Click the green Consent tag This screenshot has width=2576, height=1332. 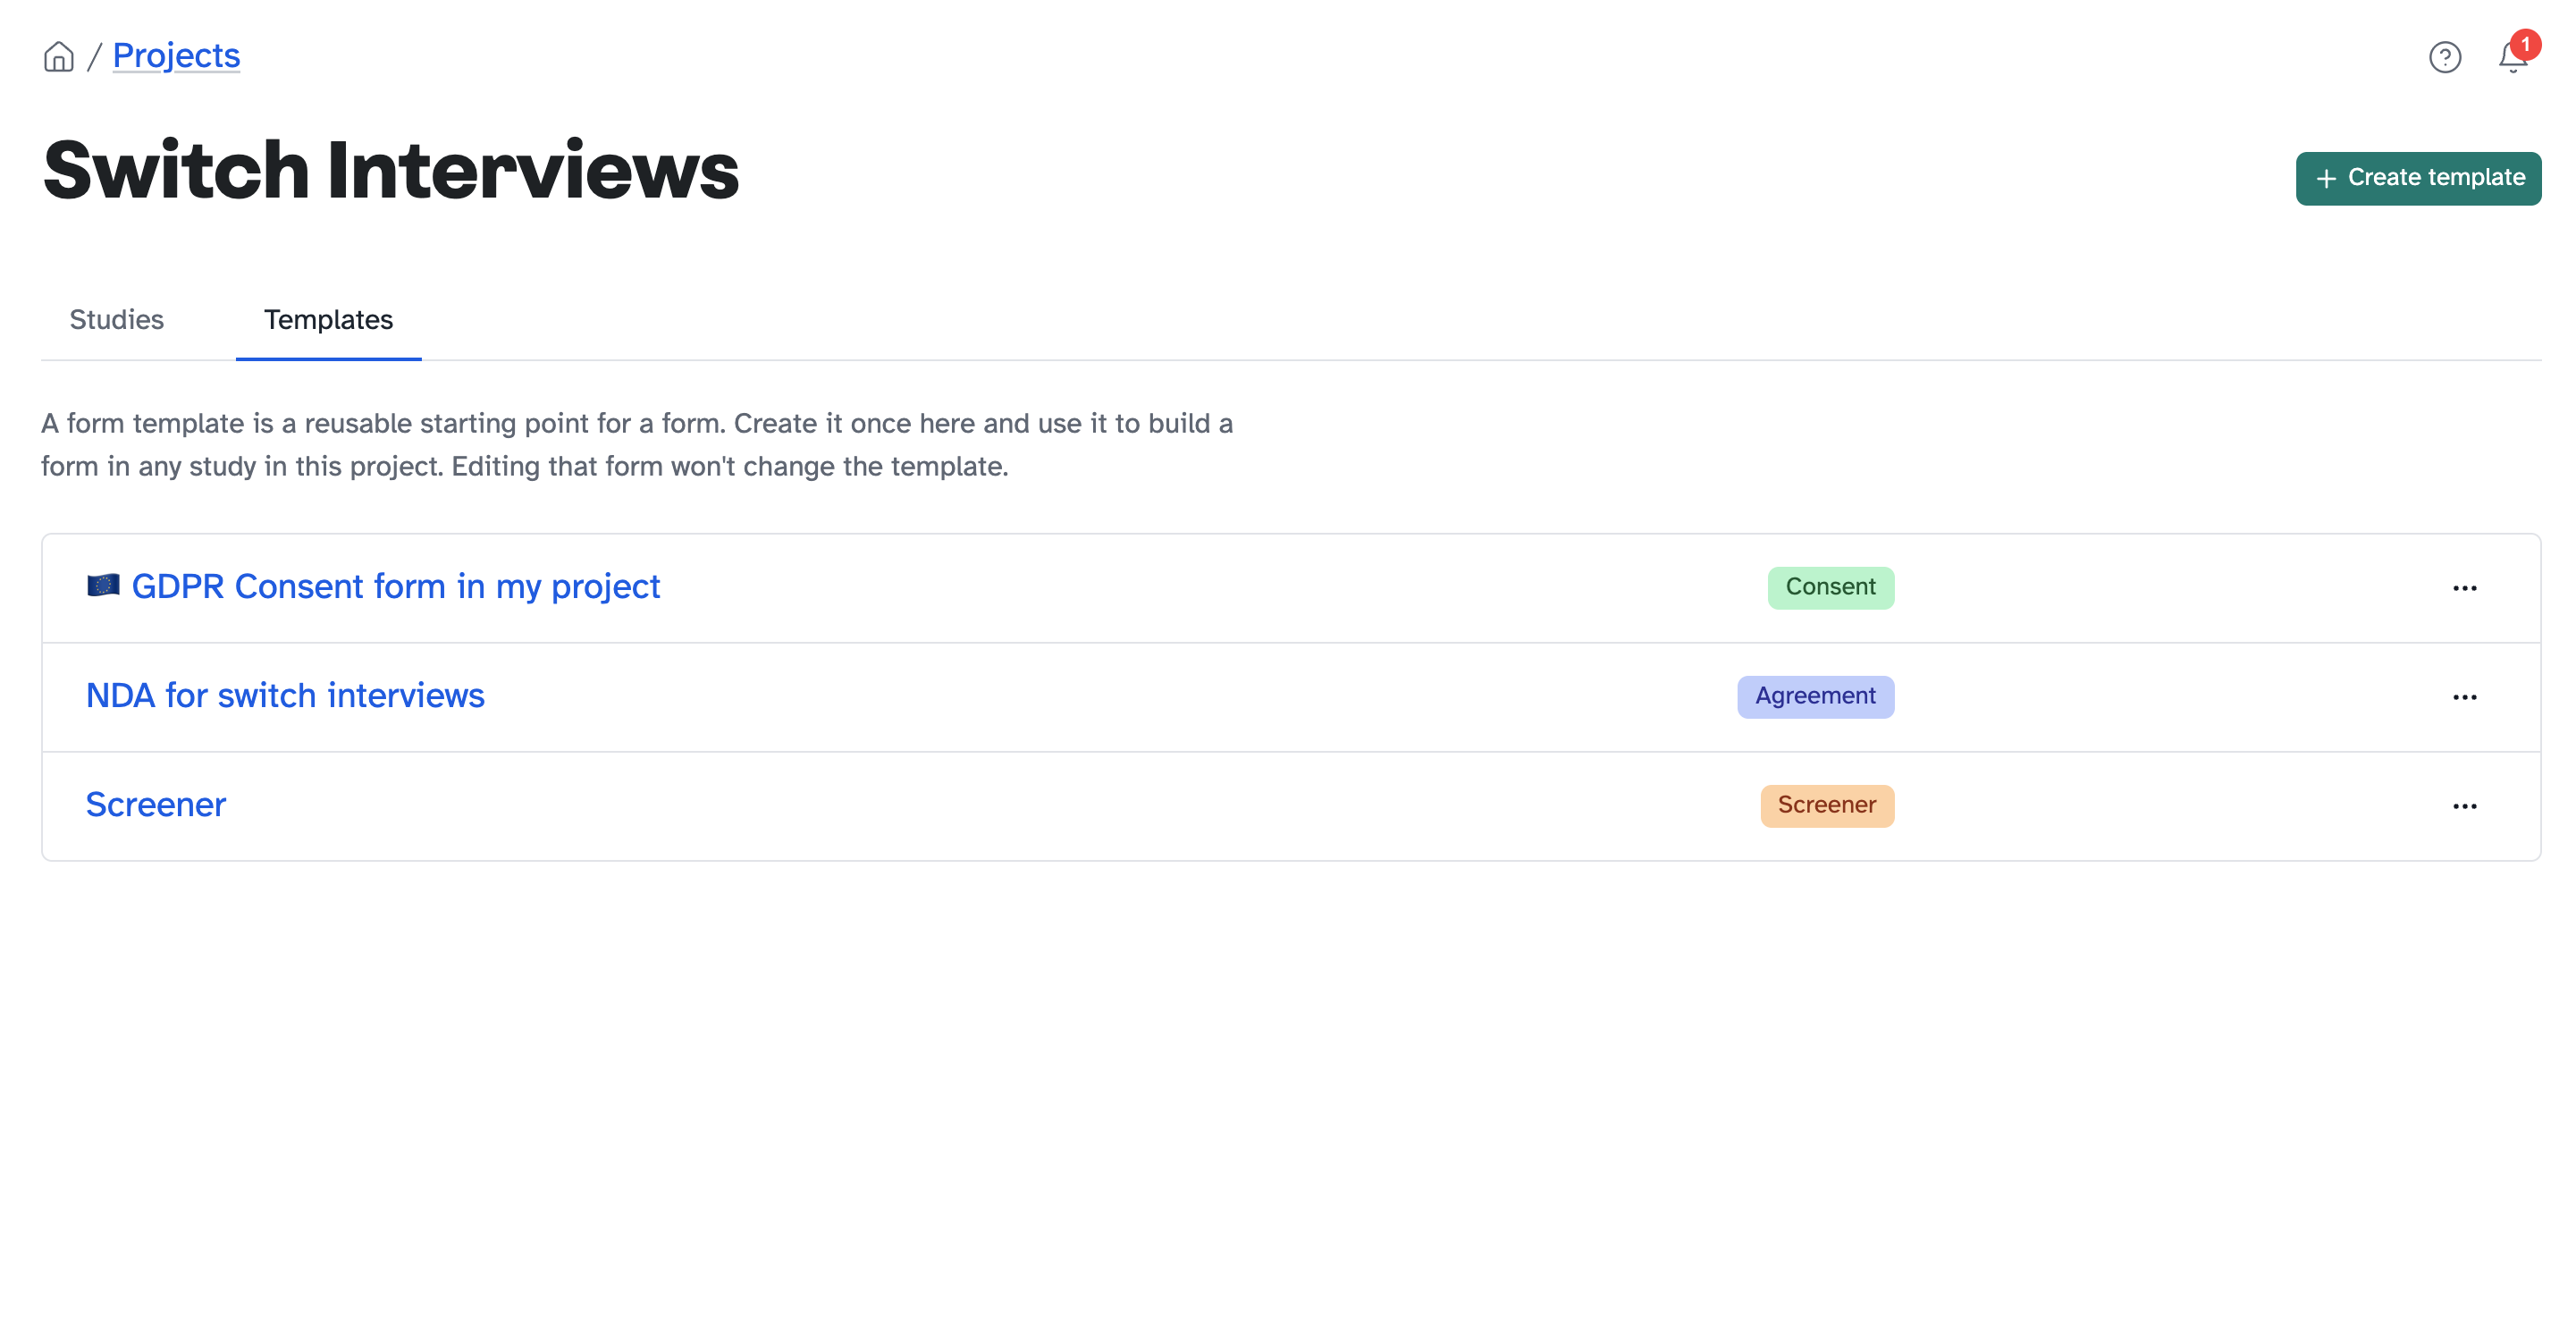(1830, 587)
